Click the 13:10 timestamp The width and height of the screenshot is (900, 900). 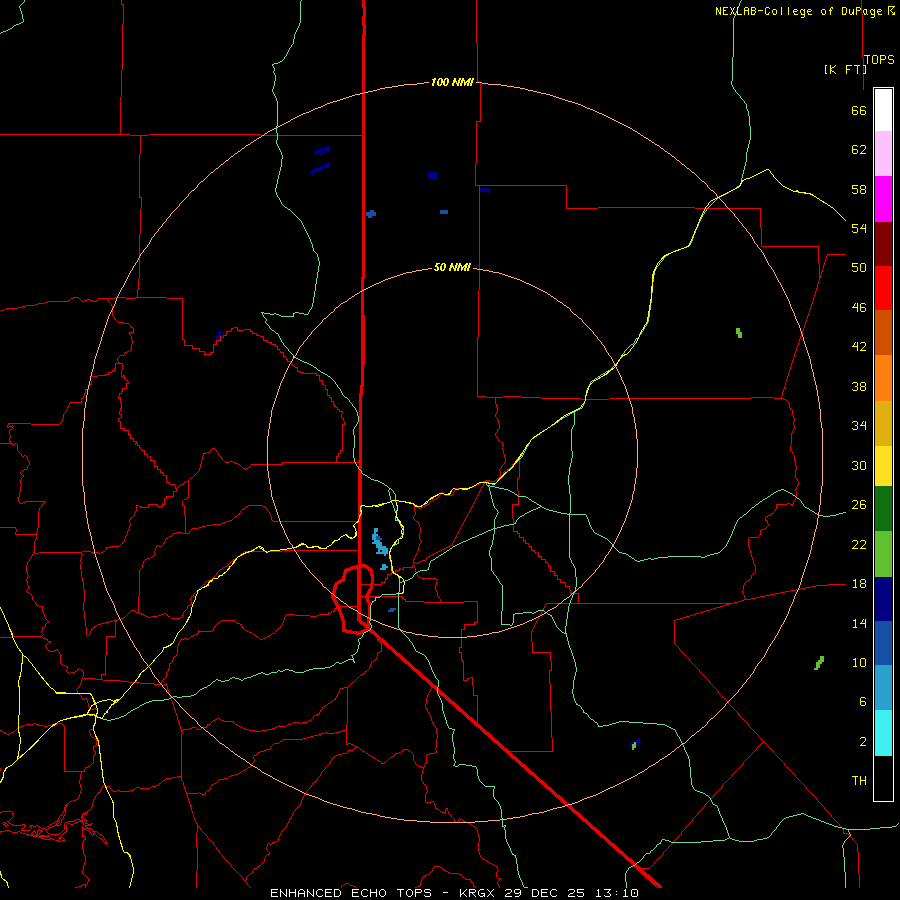point(617,893)
